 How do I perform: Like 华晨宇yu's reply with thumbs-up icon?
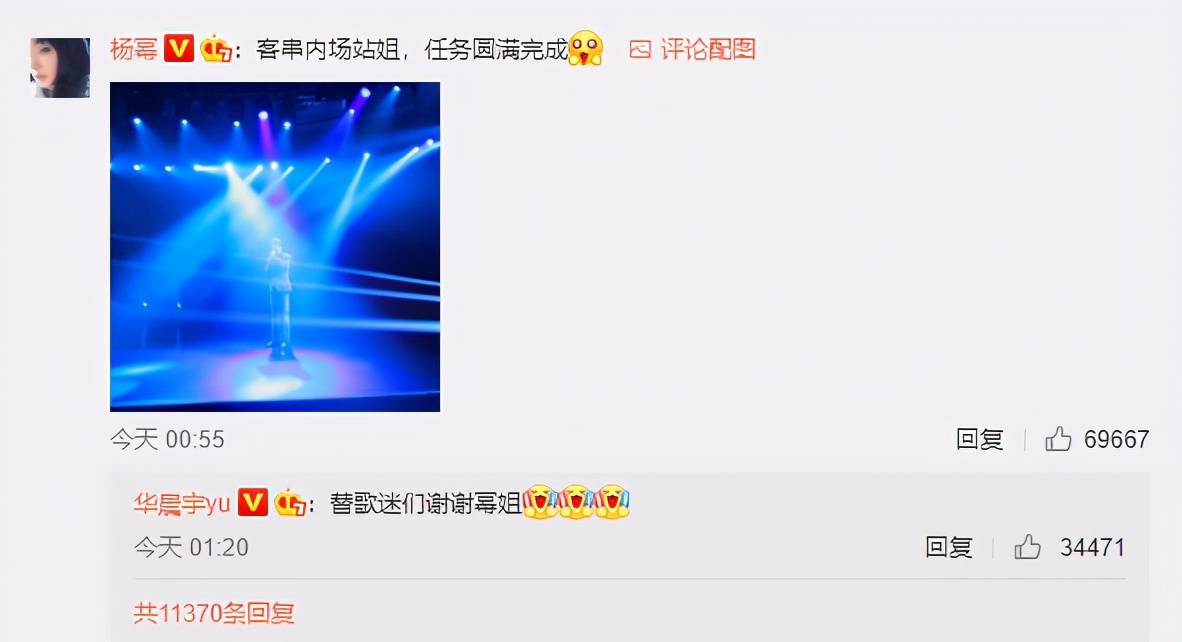1027,546
